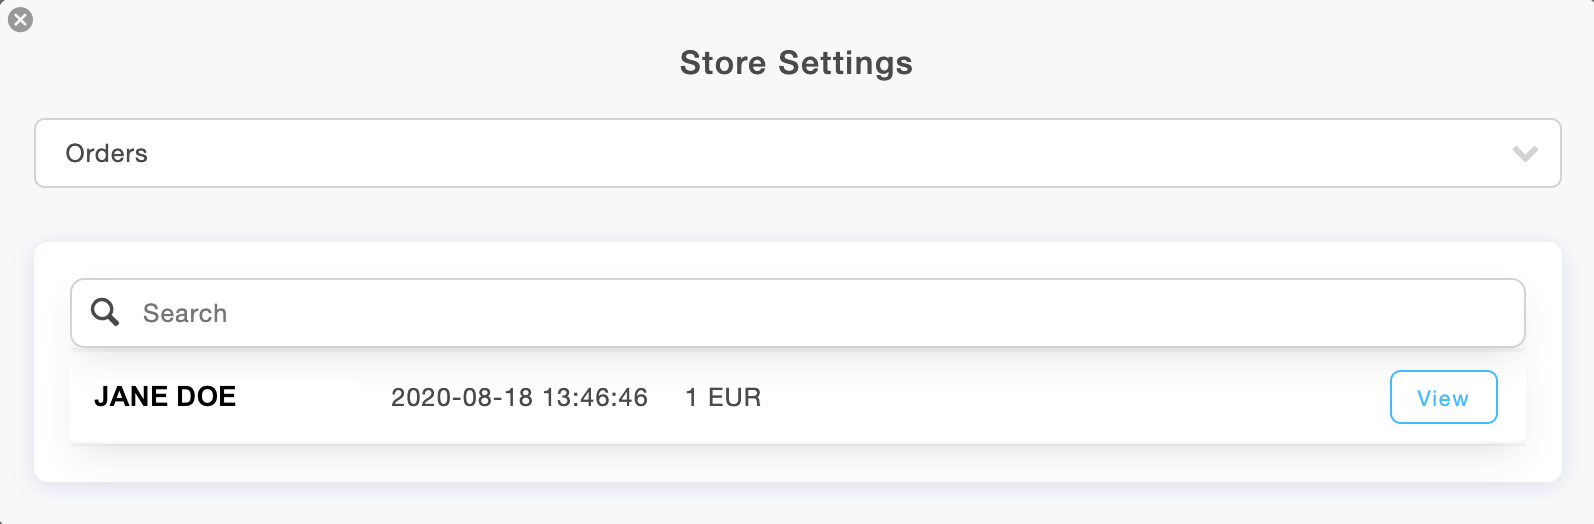1594x524 pixels.
Task: Click the empty middle of Orders selector
Action: 797,153
